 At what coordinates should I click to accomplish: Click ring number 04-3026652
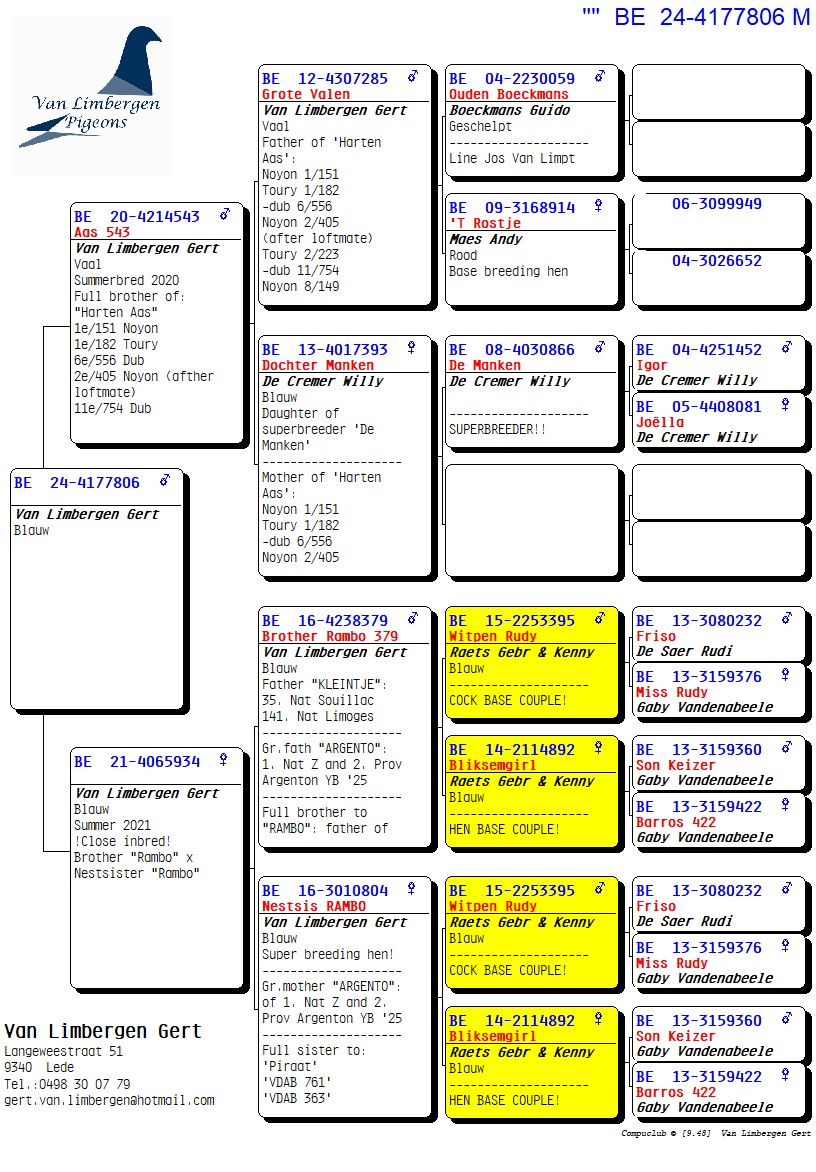pos(716,261)
